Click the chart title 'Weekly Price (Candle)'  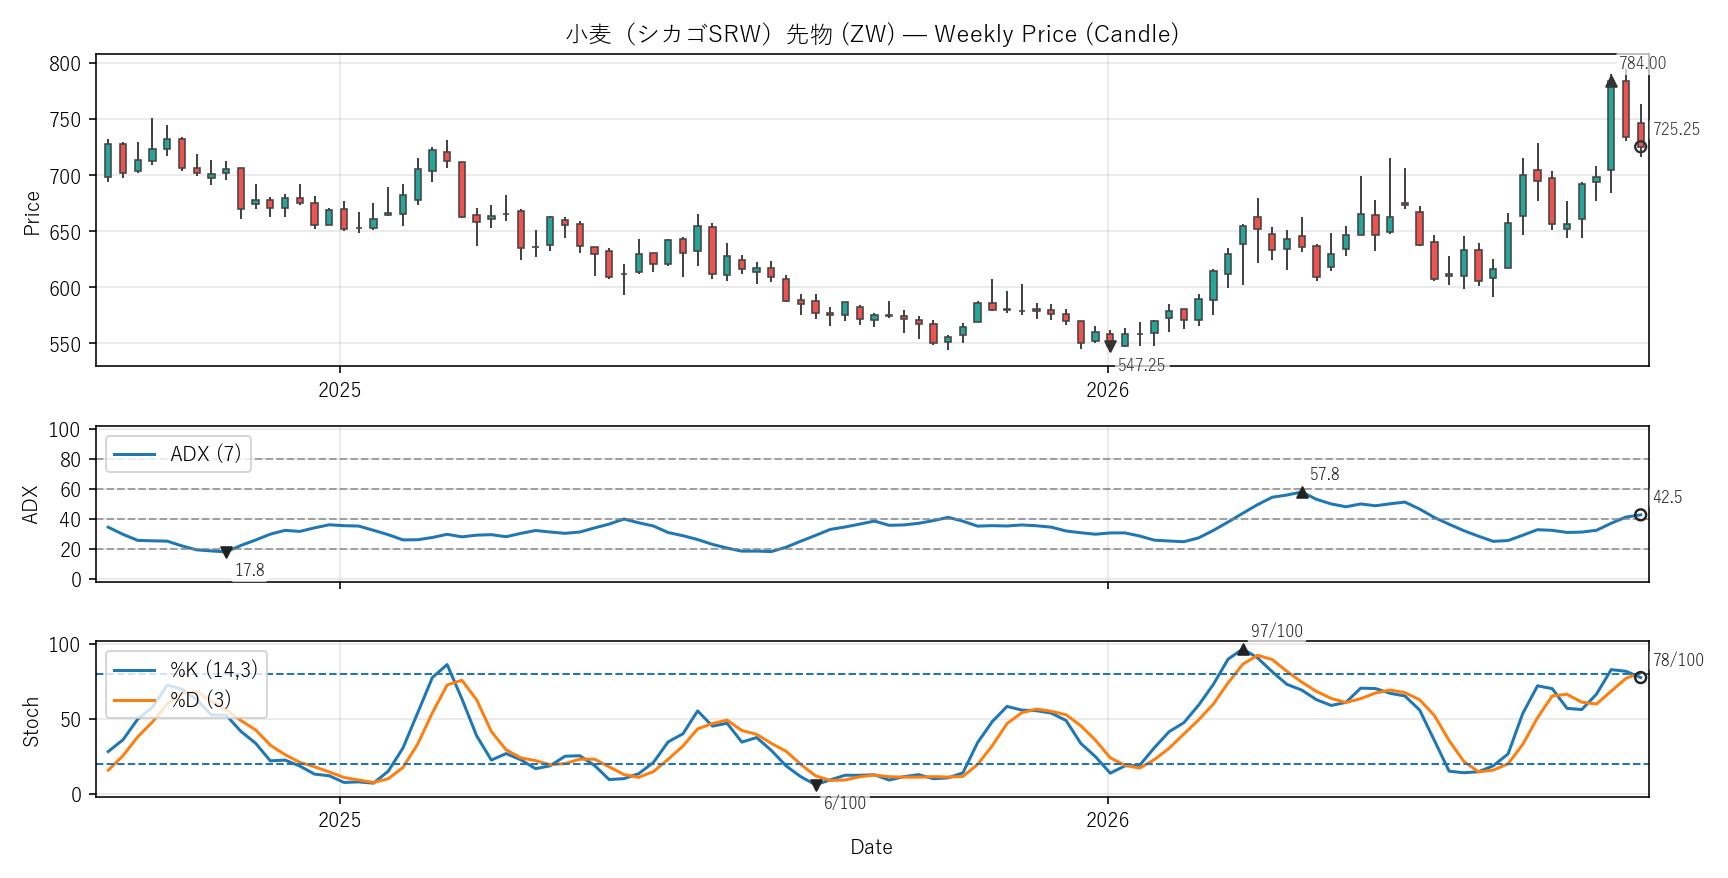(1056, 34)
